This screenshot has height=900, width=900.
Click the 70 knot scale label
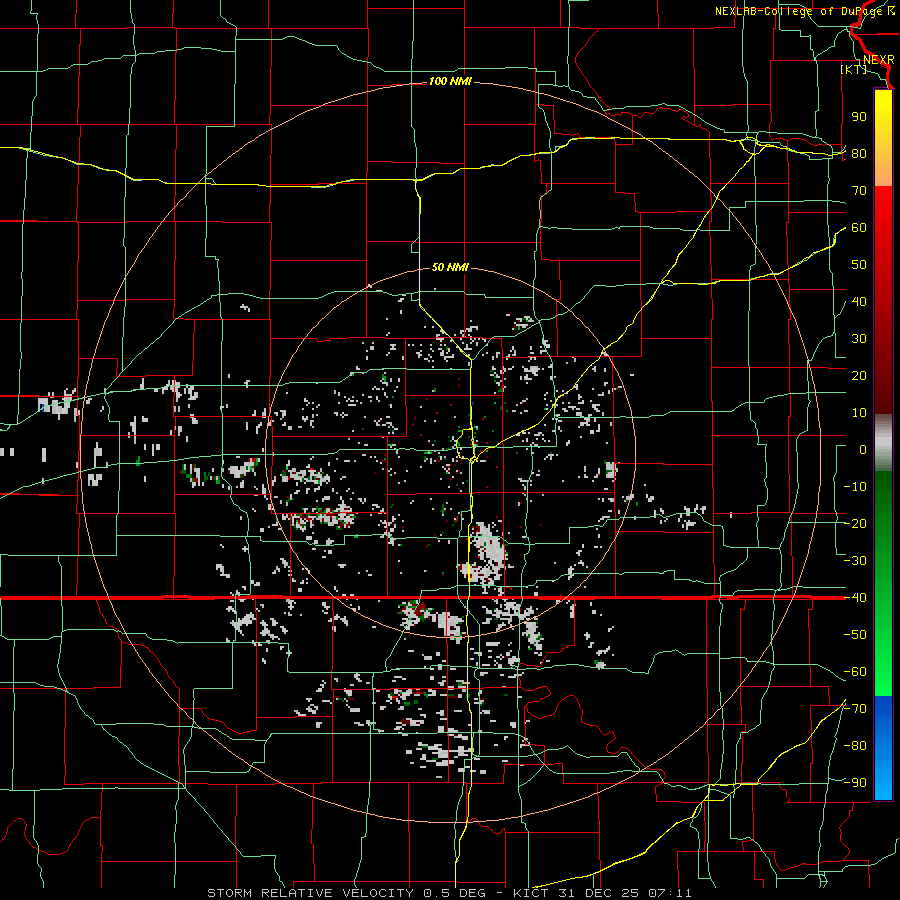pyautogui.click(x=859, y=191)
